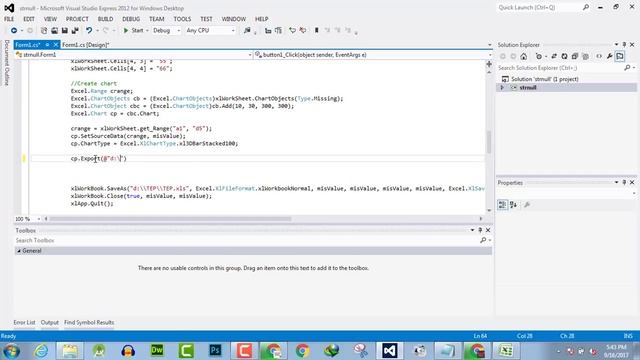
Task: Save the current file with Save icon
Action: pos(64,31)
